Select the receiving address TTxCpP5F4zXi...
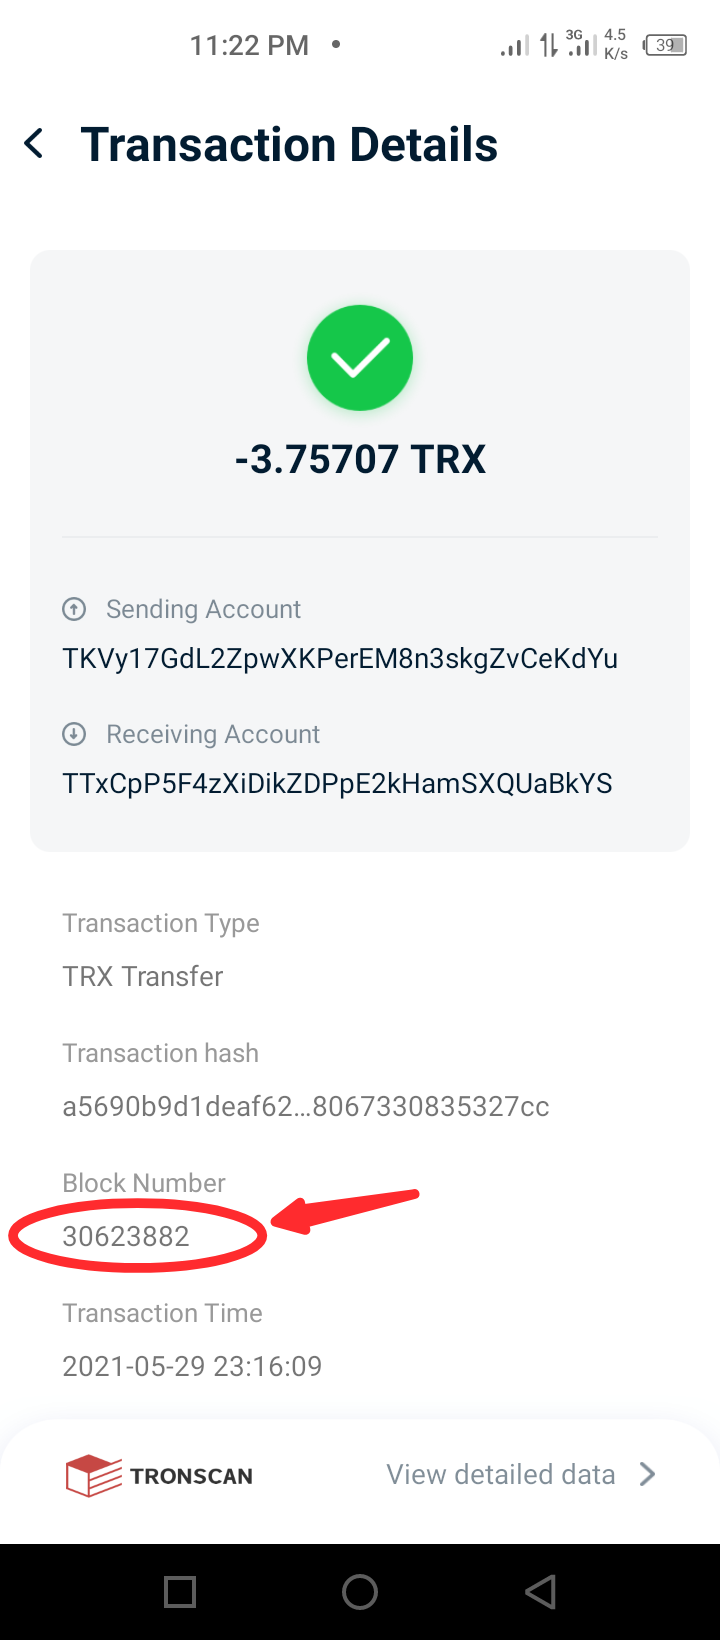Viewport: 720px width, 1640px height. (338, 784)
